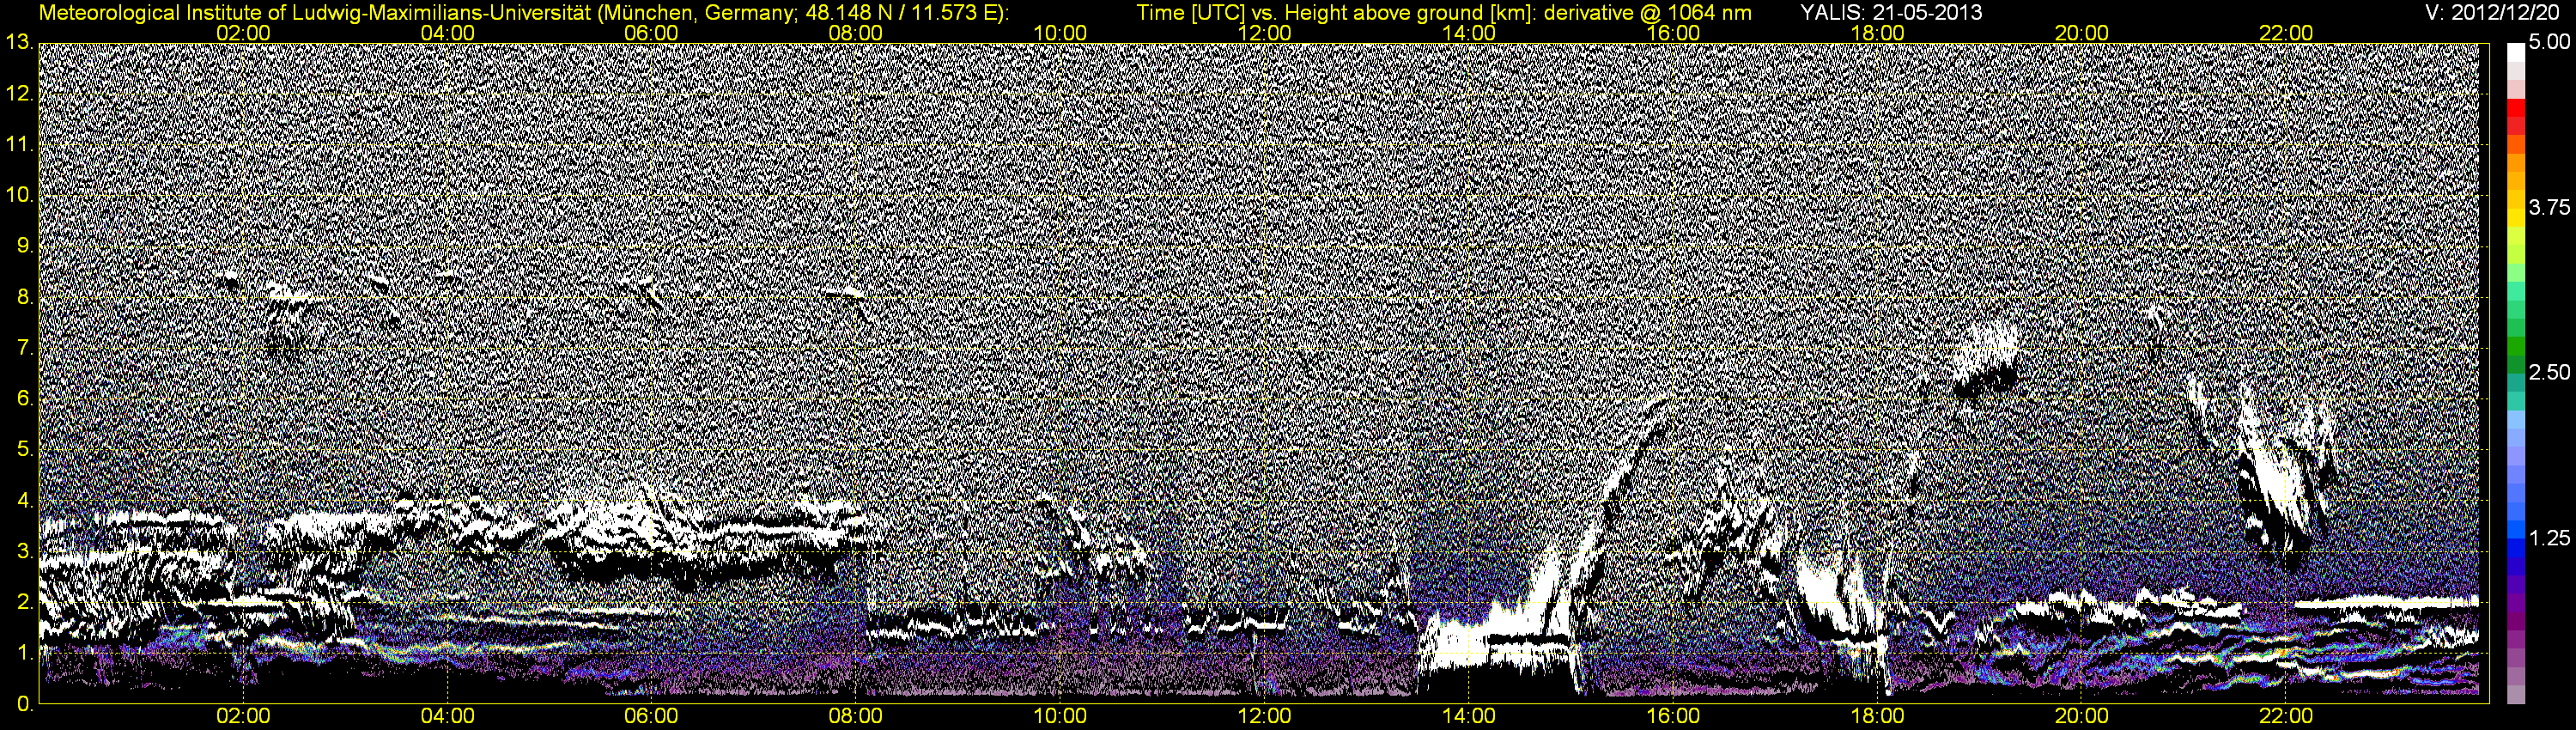Click the 10:00 label on the bottom time axis
This screenshot has width=2576, height=730.
(1060, 717)
